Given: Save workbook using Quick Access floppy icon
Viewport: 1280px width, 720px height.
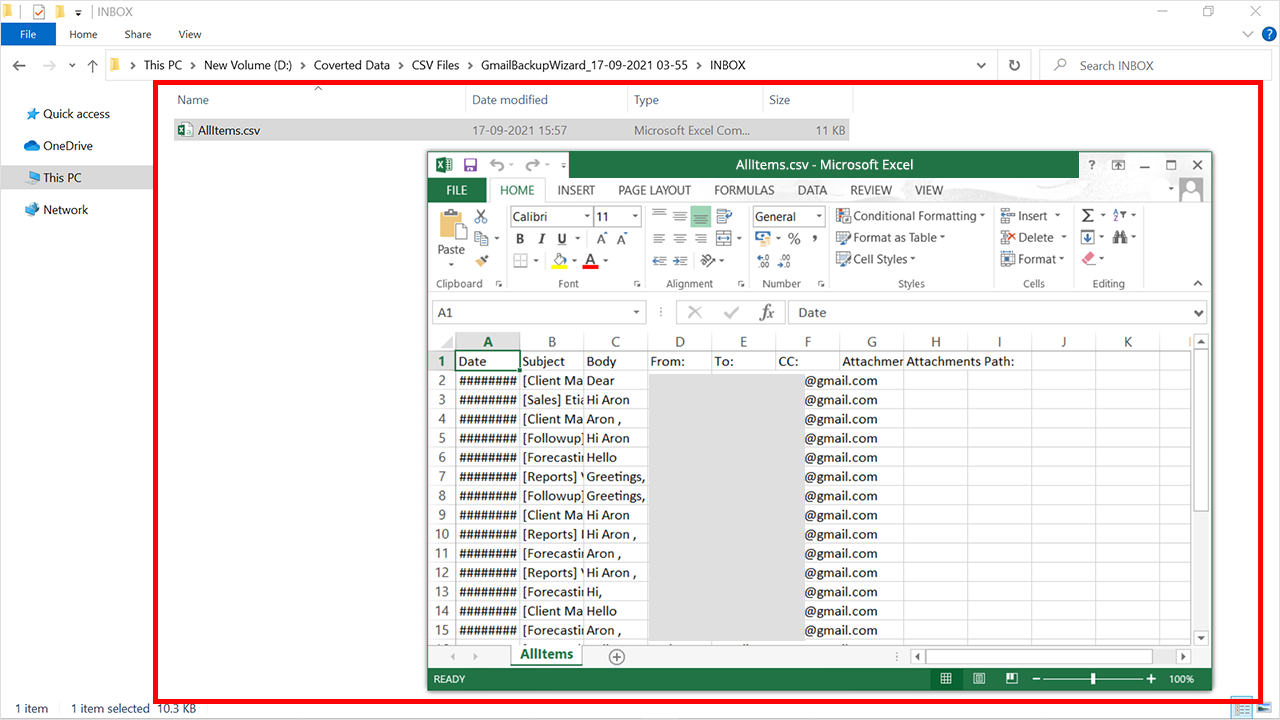Looking at the screenshot, I should pyautogui.click(x=470, y=165).
